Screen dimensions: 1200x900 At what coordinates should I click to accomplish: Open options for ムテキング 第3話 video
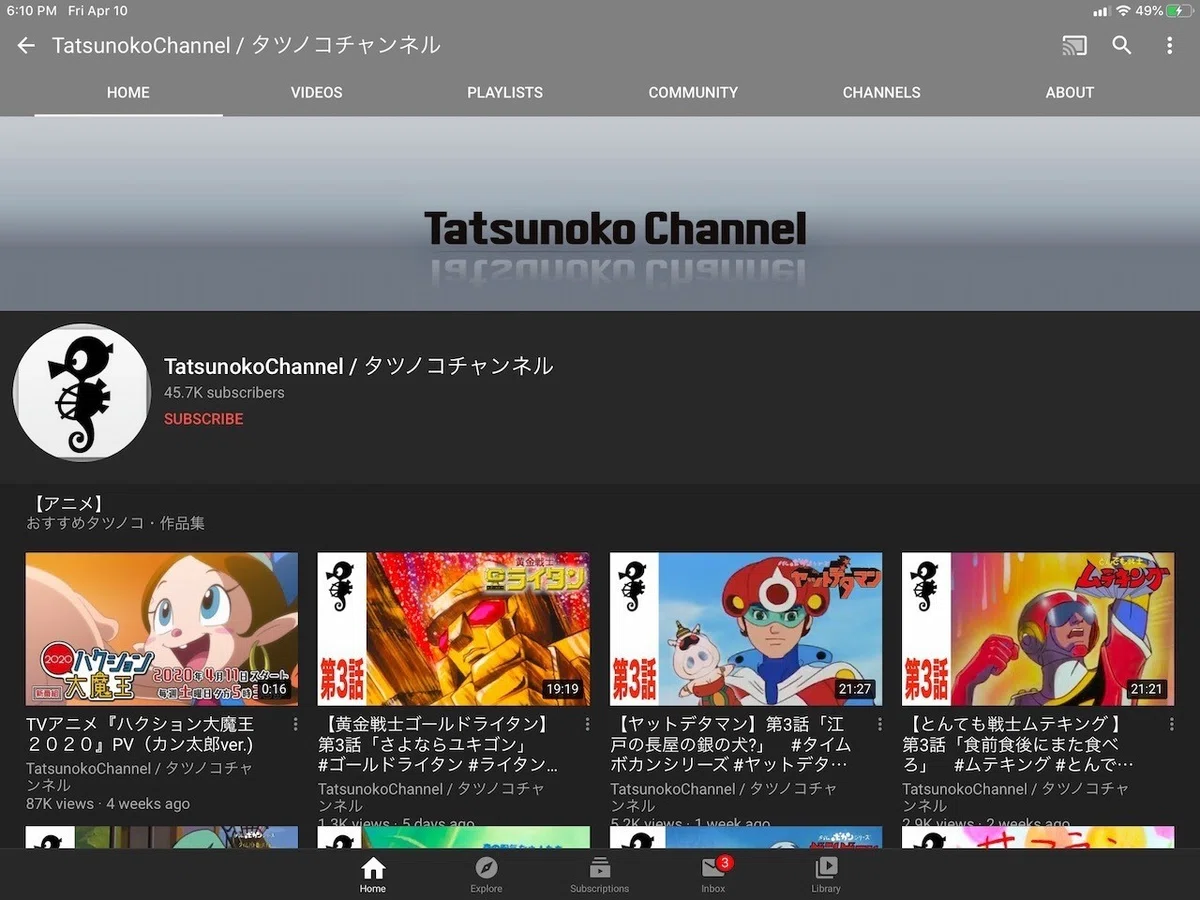[1171, 724]
